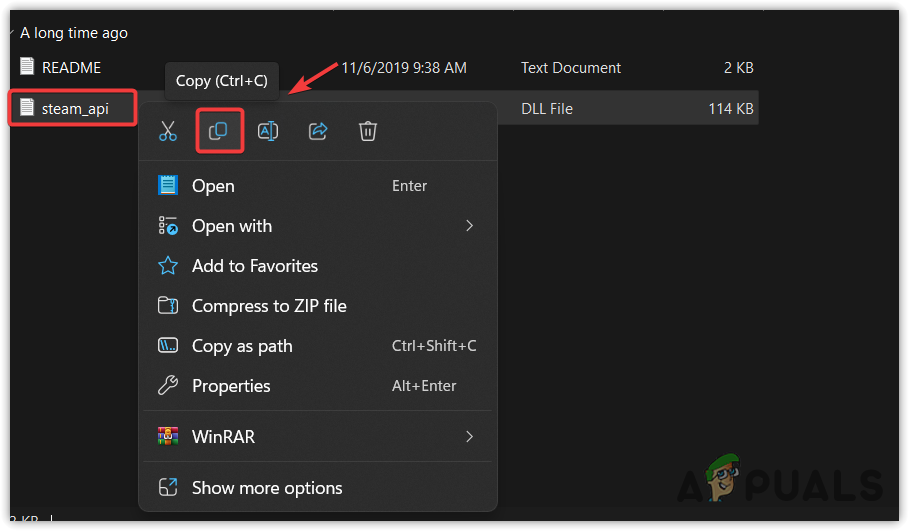Viewport: 909px width, 531px height.
Task: Click the Enter shortcut label
Action: point(409,186)
